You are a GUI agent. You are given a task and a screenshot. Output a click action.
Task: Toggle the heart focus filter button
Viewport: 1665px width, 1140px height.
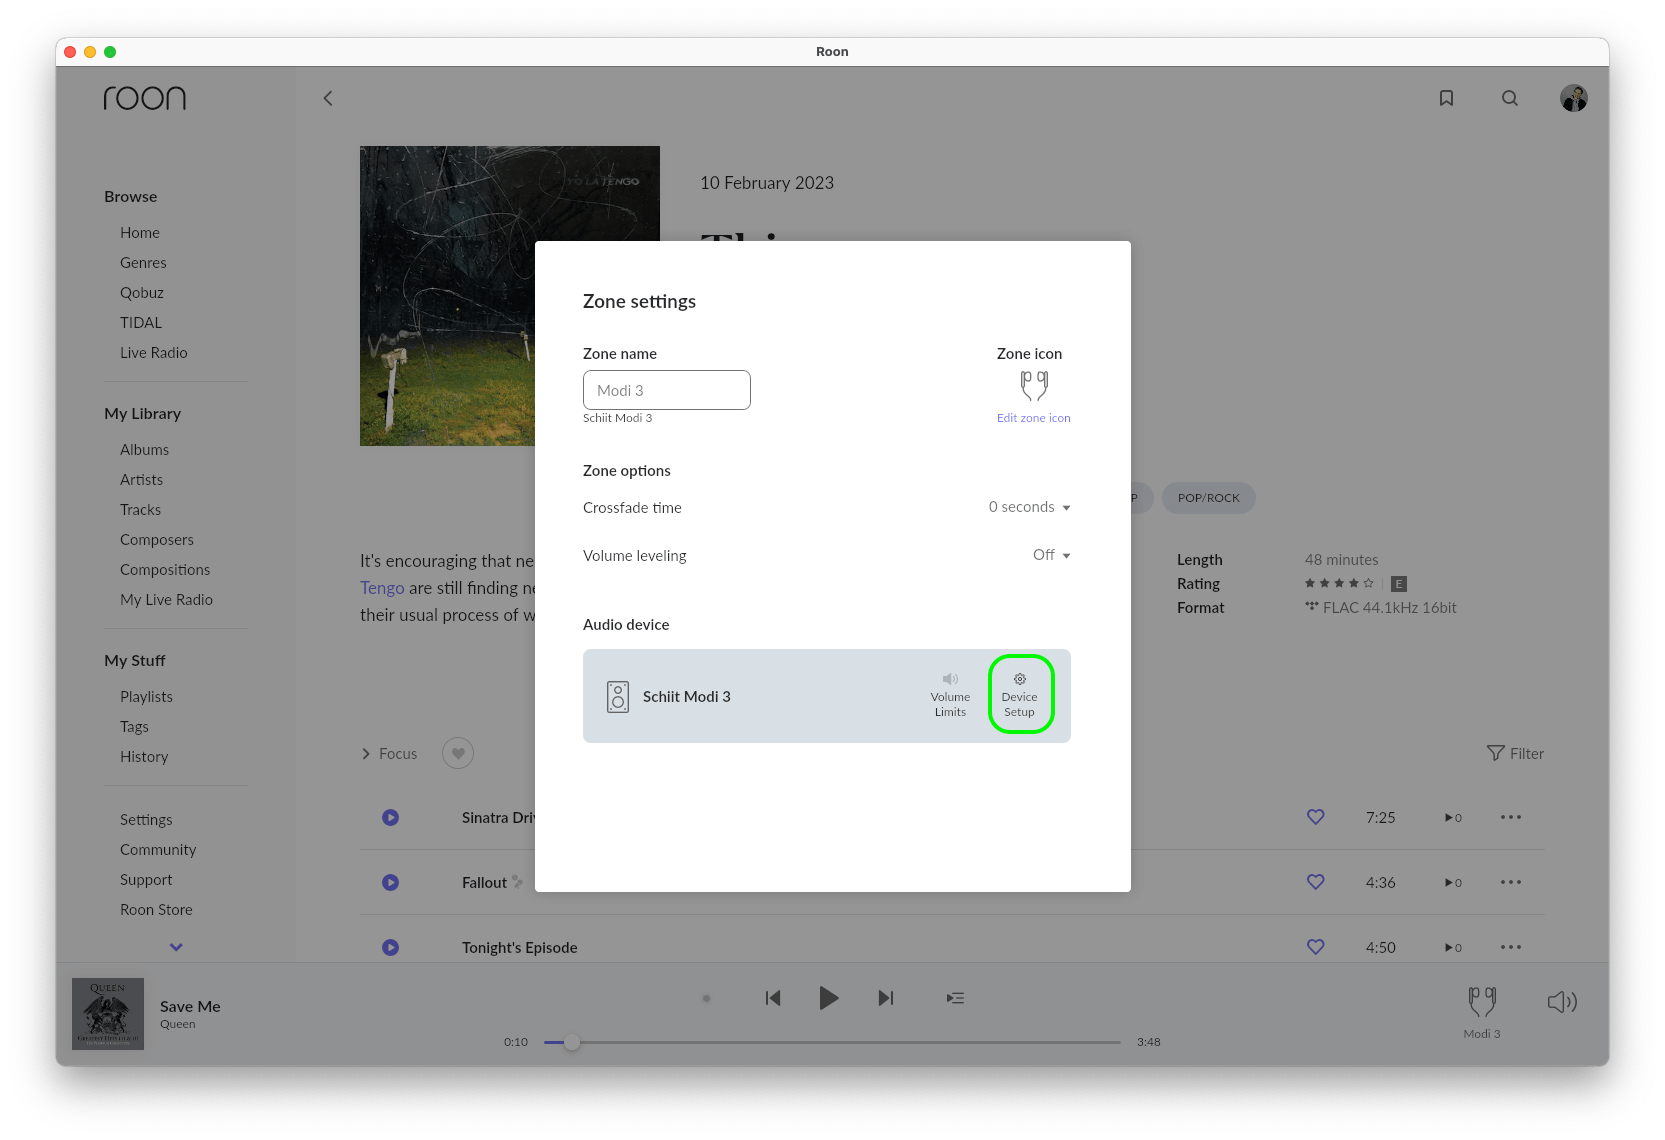pos(458,753)
